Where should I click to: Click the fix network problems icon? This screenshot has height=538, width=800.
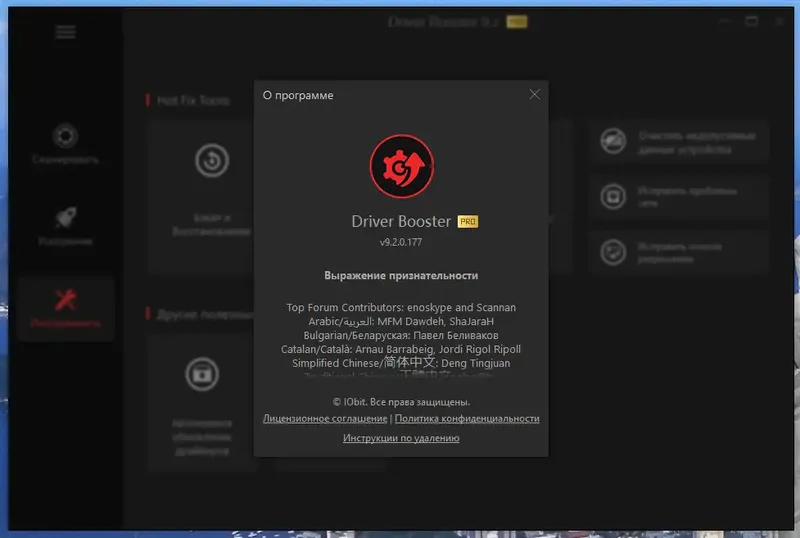coord(613,197)
